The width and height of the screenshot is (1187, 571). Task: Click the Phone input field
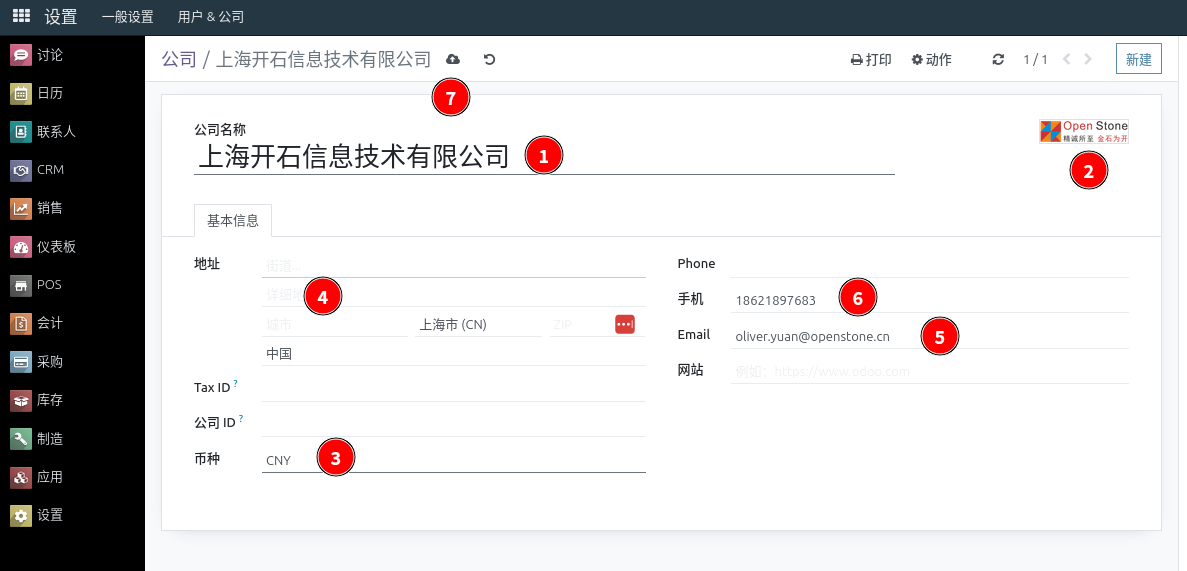click(x=930, y=264)
